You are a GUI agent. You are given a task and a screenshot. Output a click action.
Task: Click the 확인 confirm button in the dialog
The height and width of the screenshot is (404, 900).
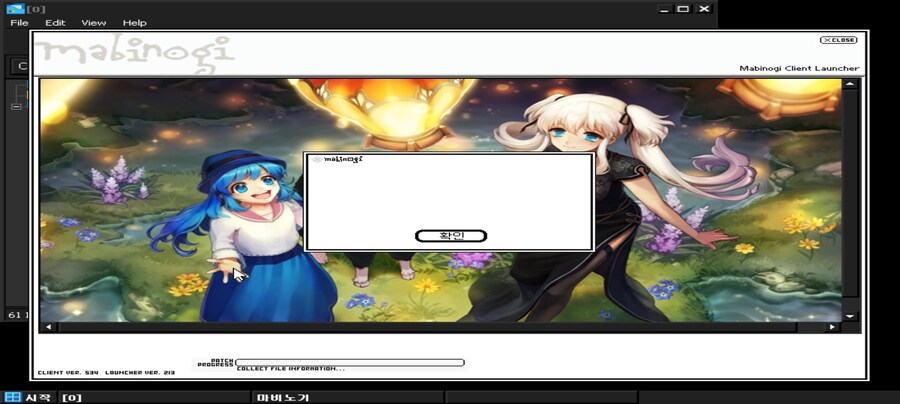click(x=451, y=236)
